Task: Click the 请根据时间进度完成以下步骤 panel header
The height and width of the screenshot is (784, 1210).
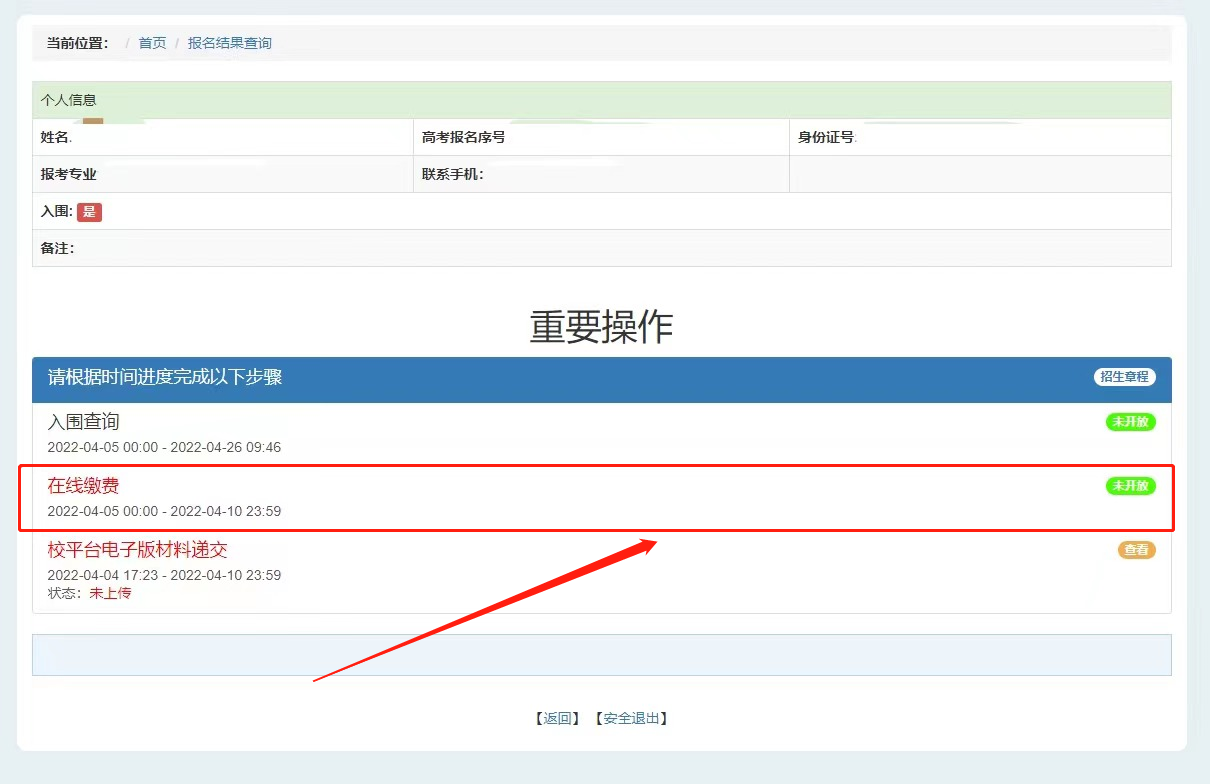Action: tap(165, 377)
